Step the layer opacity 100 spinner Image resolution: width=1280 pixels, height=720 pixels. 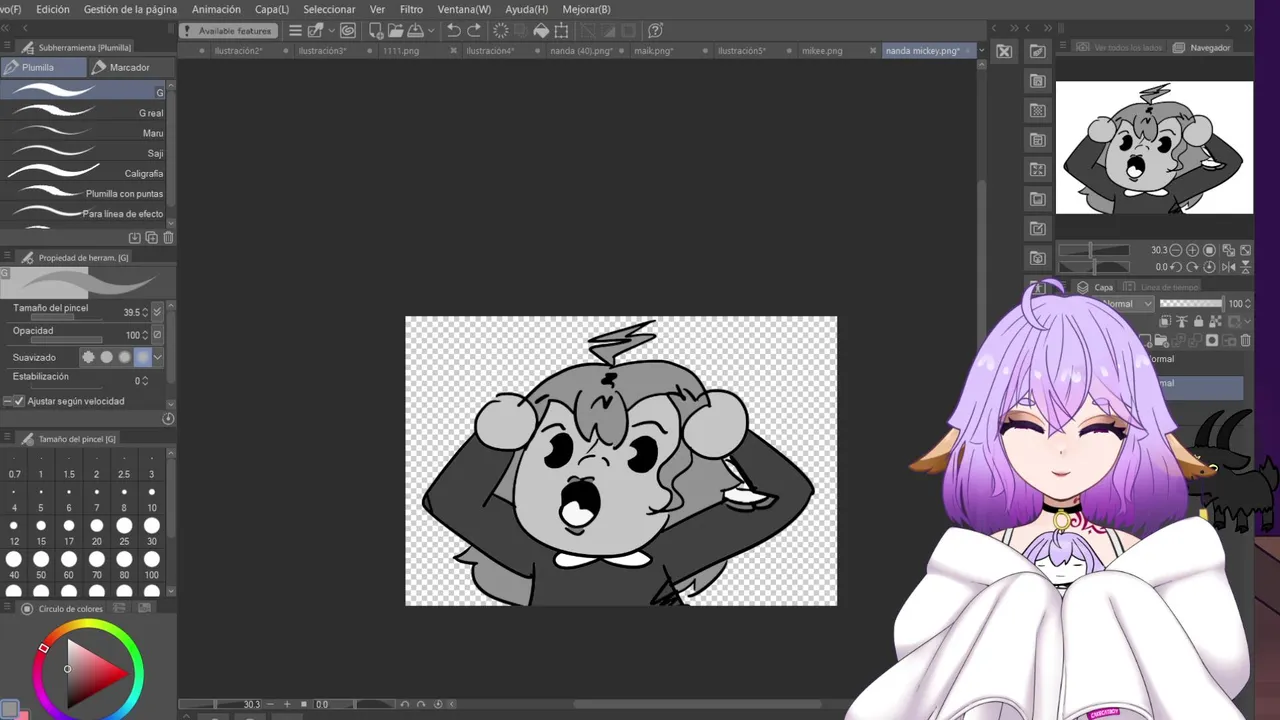1248,303
